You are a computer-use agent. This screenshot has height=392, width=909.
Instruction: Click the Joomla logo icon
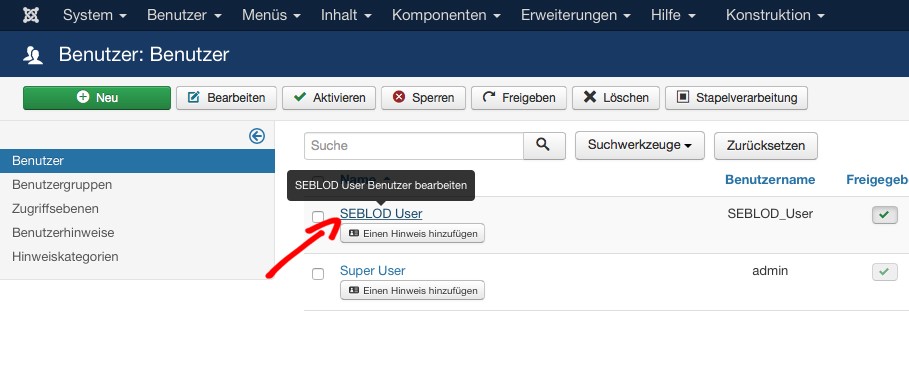pyautogui.click(x=31, y=15)
